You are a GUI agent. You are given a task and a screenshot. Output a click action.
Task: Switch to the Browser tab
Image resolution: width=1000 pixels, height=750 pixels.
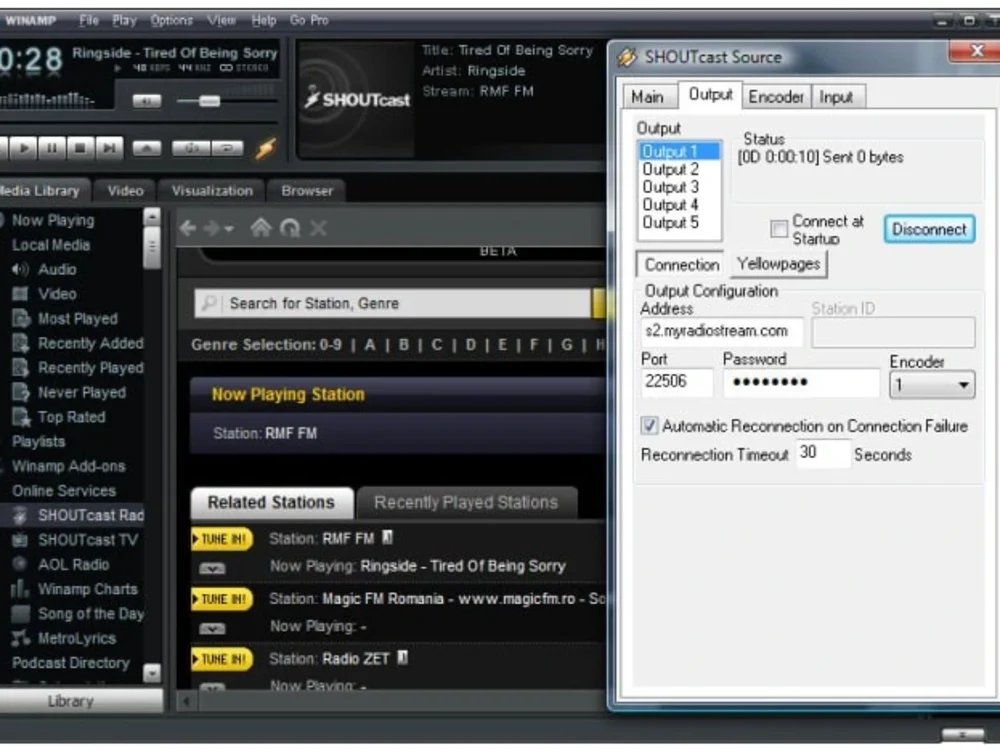(x=307, y=191)
